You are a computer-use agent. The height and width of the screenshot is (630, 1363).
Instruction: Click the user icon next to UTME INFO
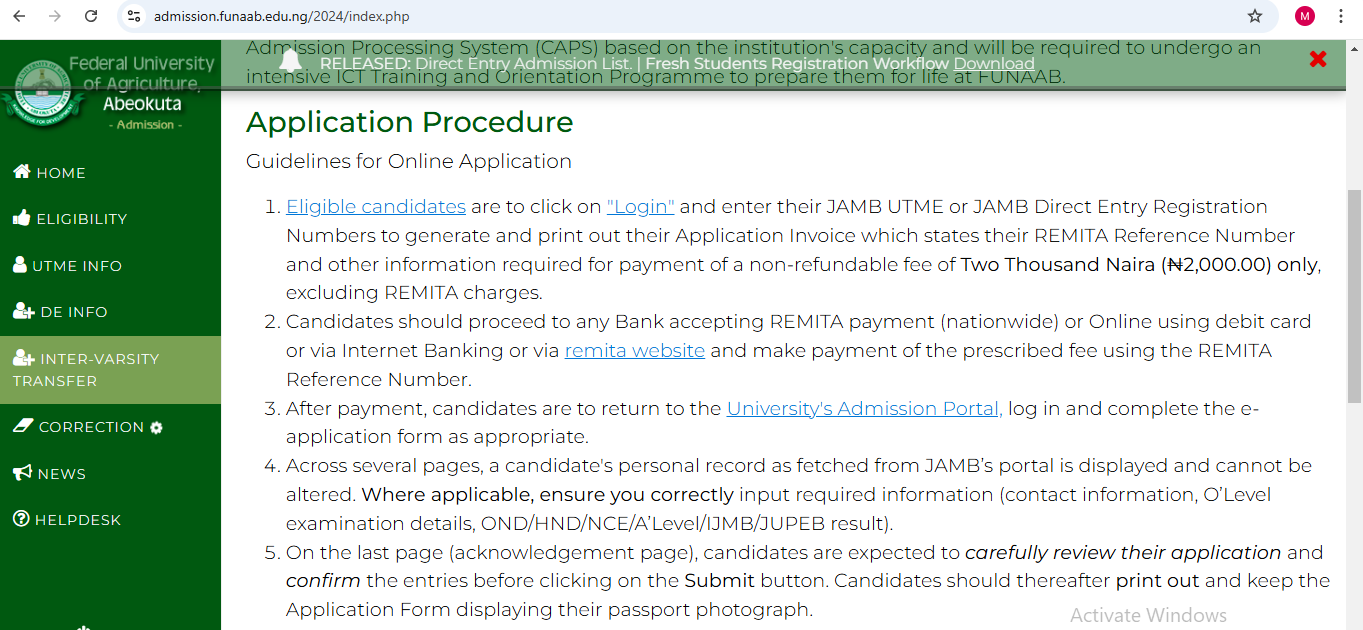click(x=22, y=265)
